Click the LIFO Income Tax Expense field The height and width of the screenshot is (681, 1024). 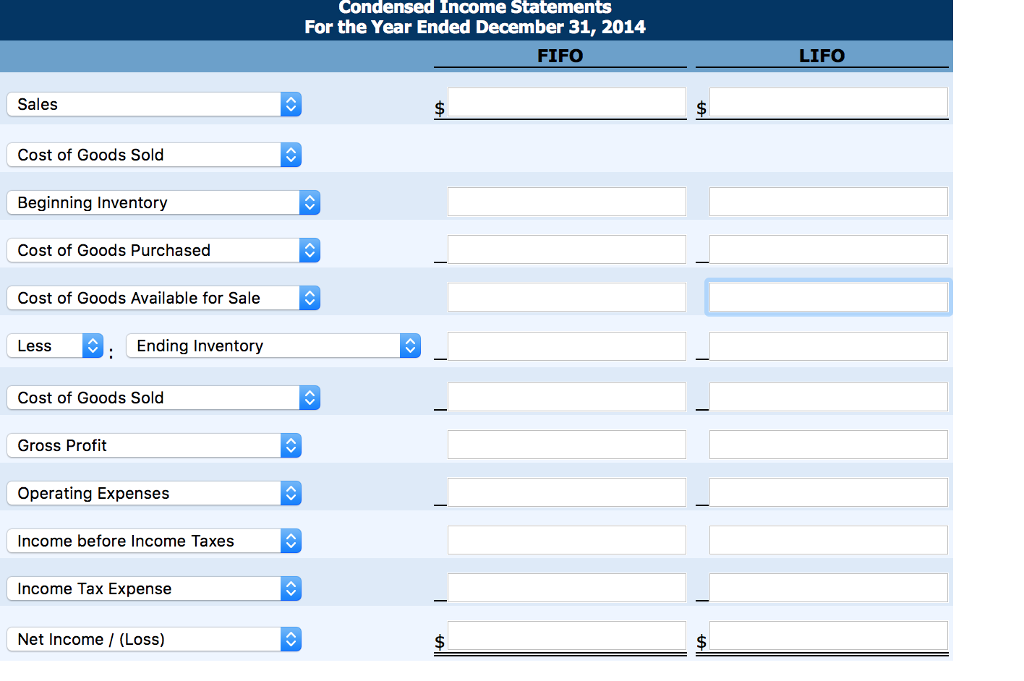point(828,588)
